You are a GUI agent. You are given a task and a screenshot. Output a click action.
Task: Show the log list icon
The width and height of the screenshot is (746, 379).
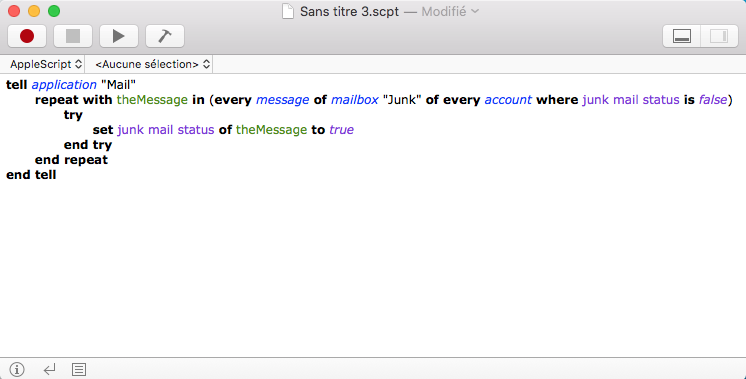coord(79,369)
